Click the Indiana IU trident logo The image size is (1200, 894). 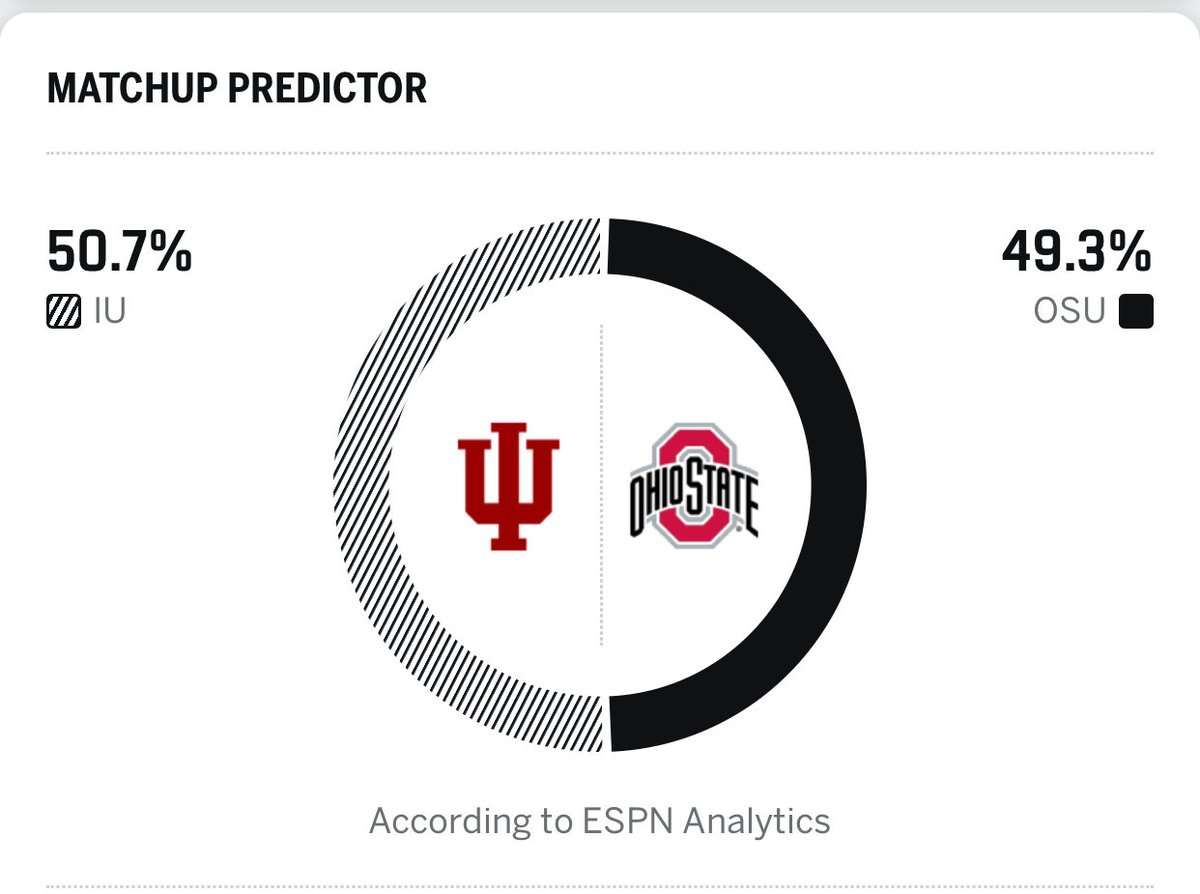pyautogui.click(x=508, y=485)
